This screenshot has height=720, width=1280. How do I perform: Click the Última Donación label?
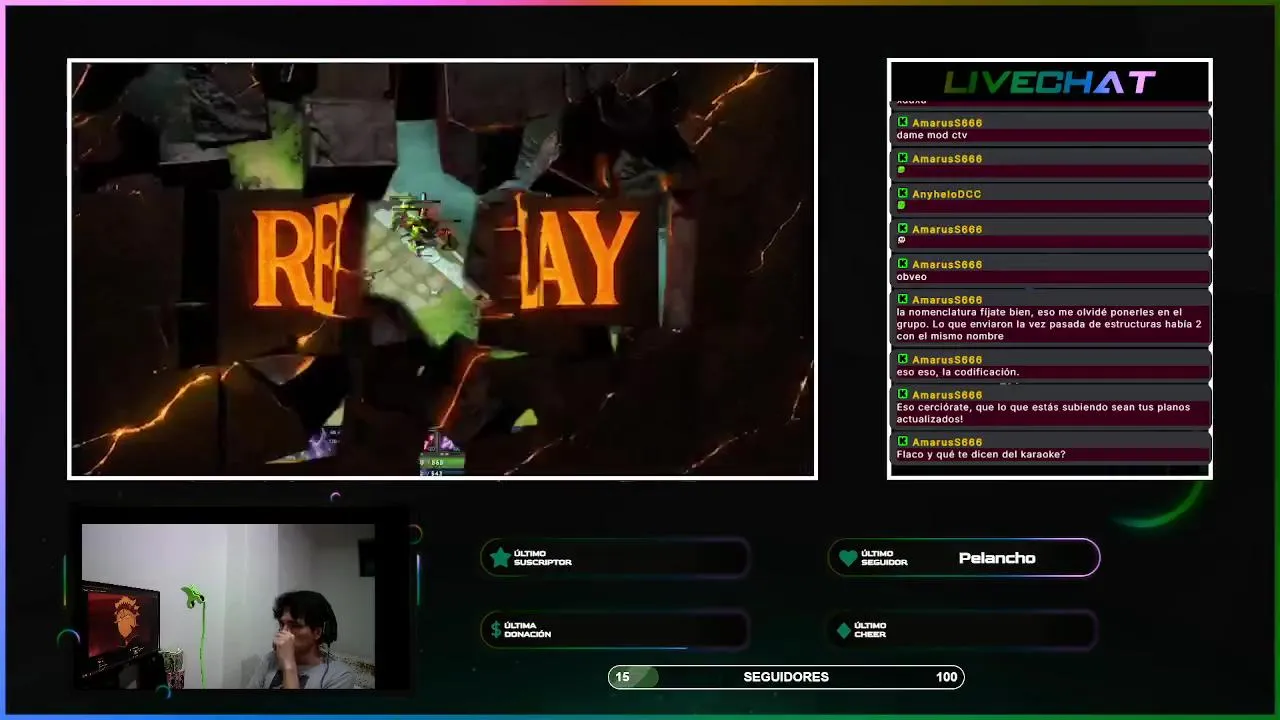(527, 630)
